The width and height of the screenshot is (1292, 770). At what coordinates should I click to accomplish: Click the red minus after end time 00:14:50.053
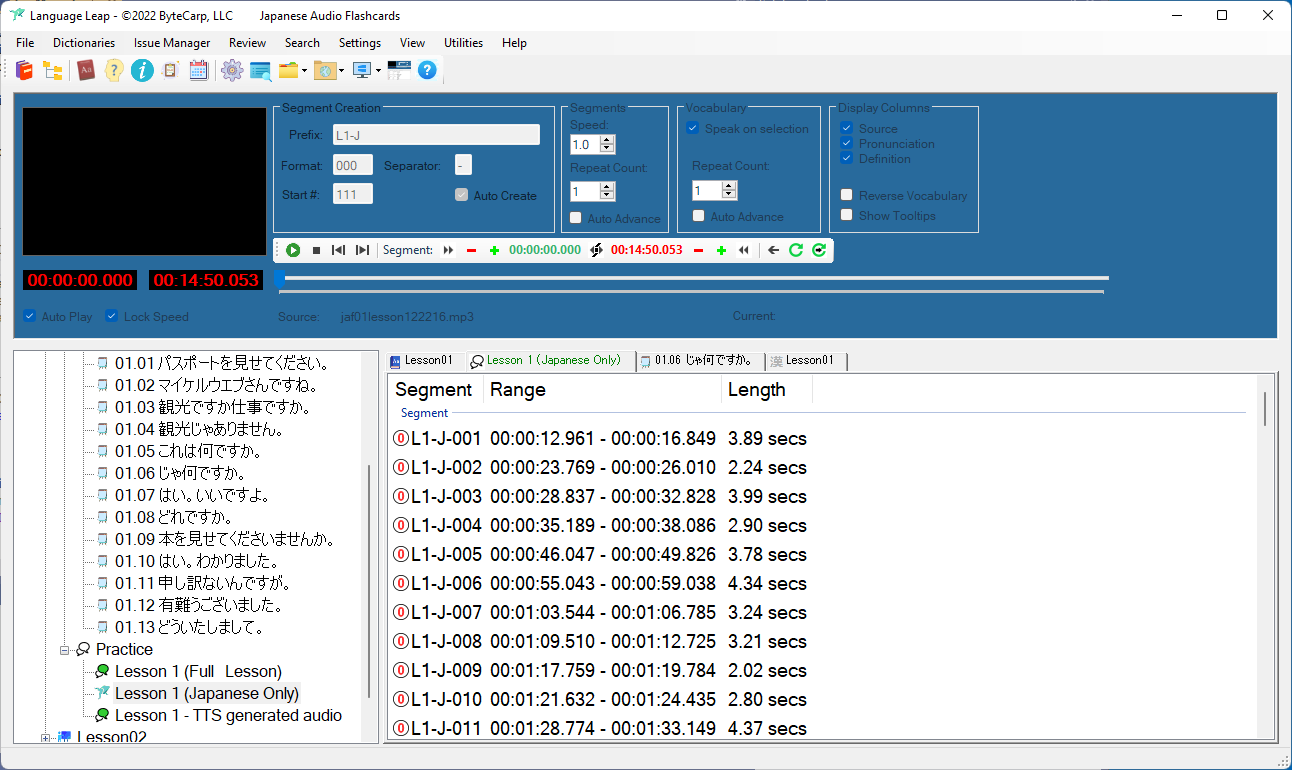coord(698,250)
